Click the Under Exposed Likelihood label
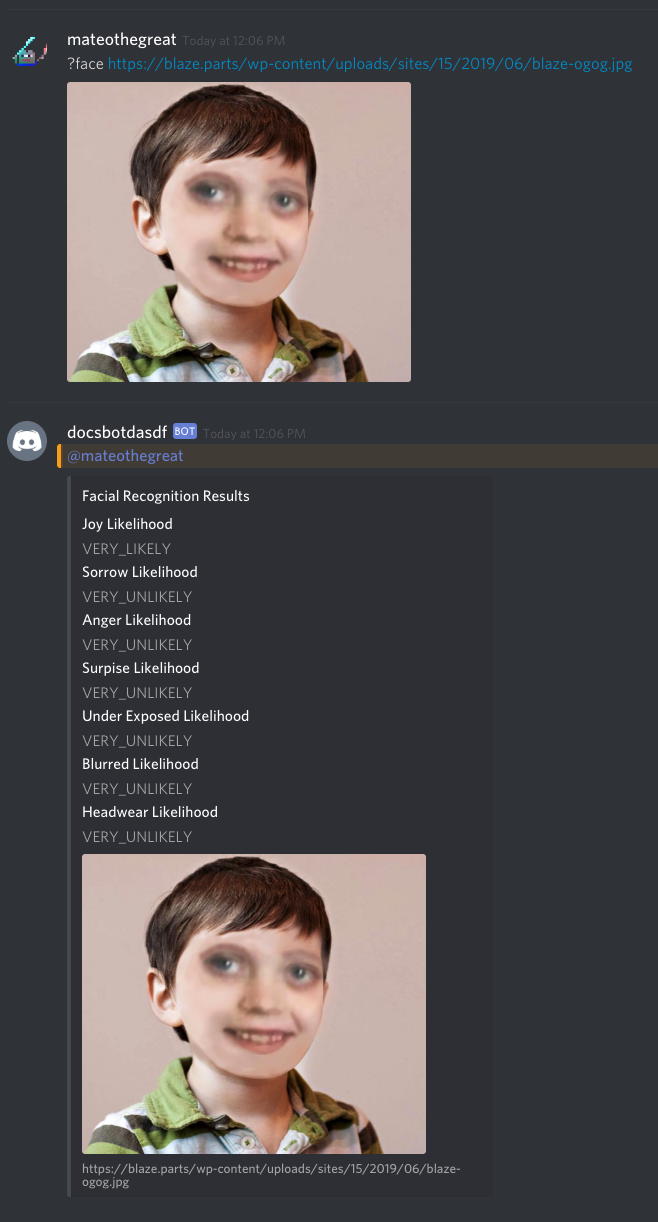Screen dimensions: 658x1222 click(x=165, y=716)
